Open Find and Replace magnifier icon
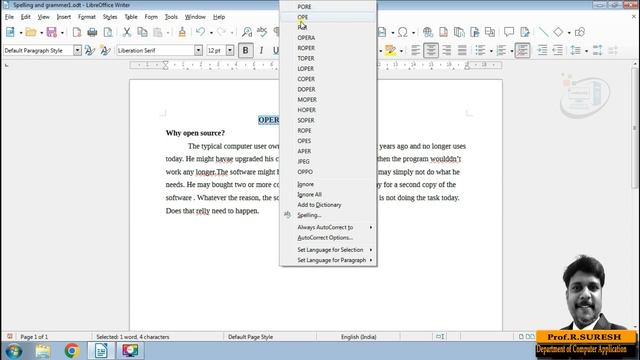 tap(247, 32)
